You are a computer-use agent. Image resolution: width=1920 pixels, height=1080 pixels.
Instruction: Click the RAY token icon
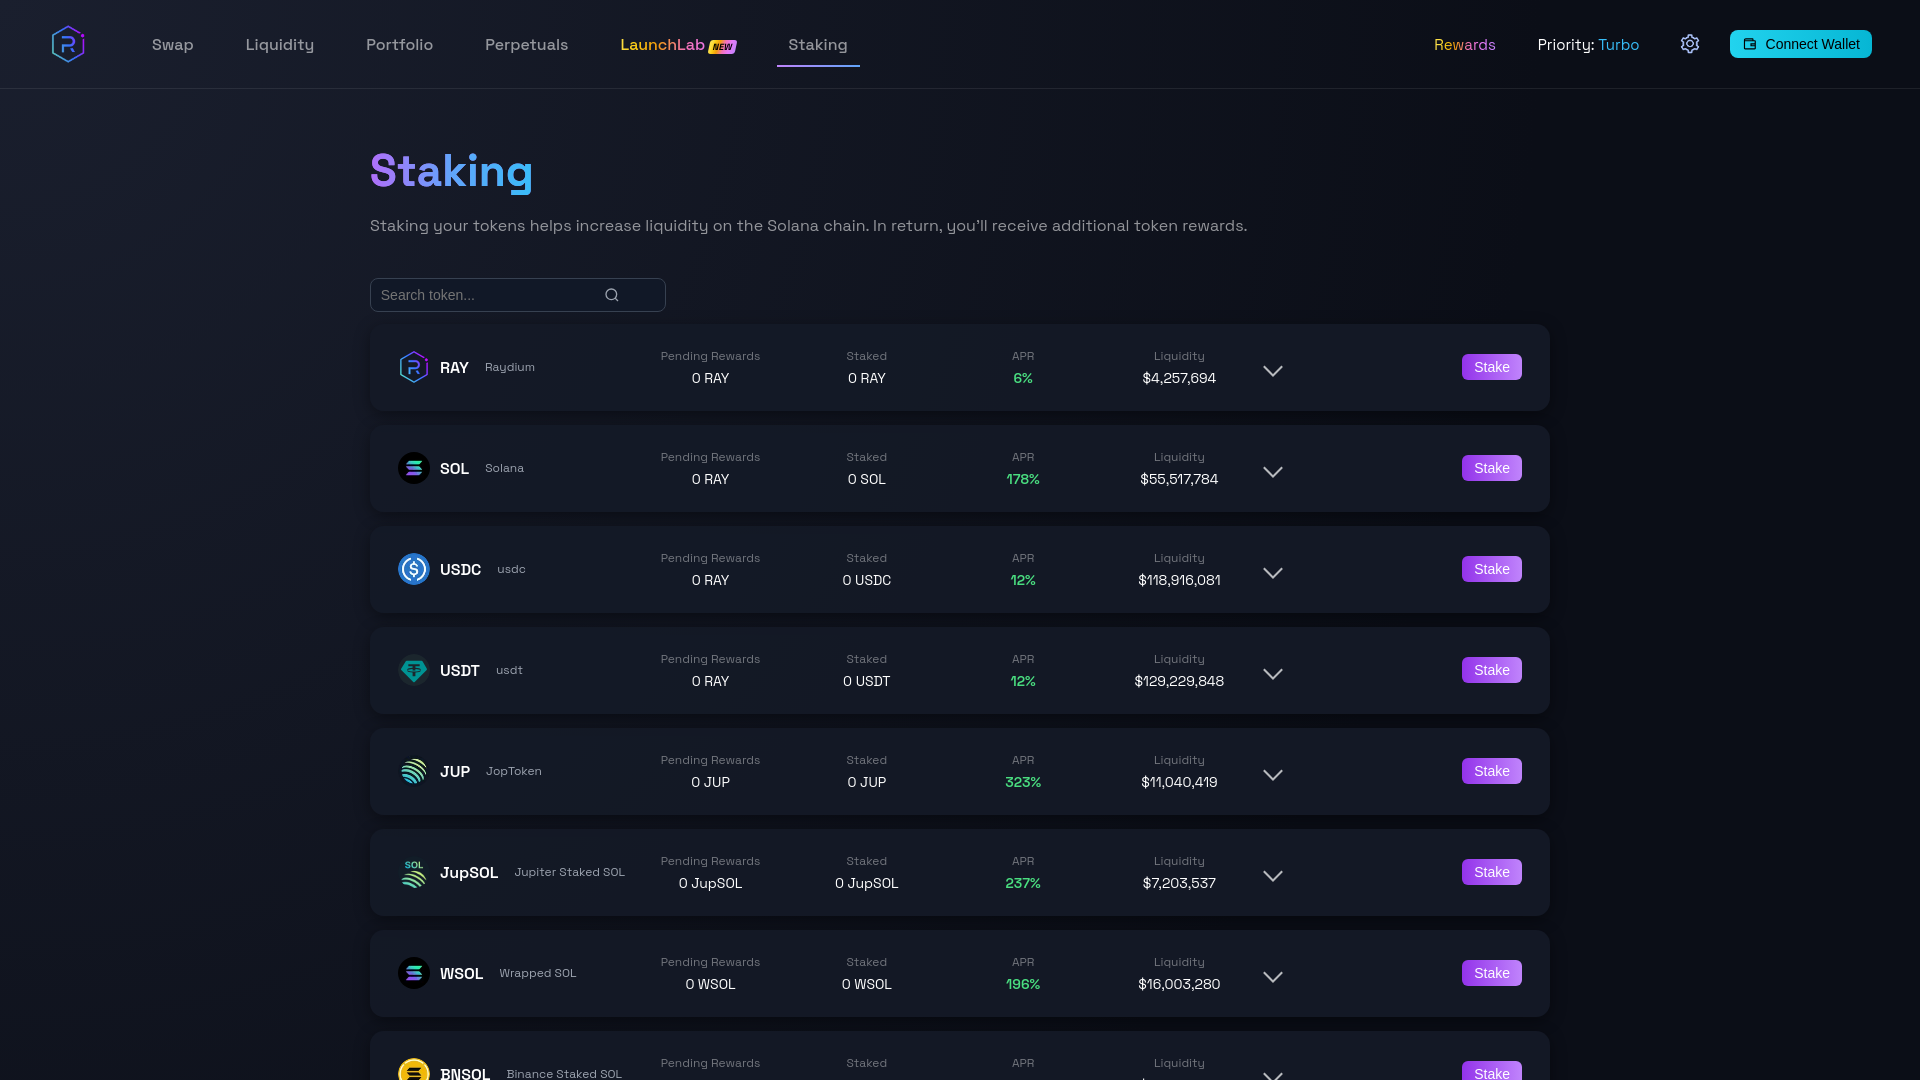[x=414, y=367]
